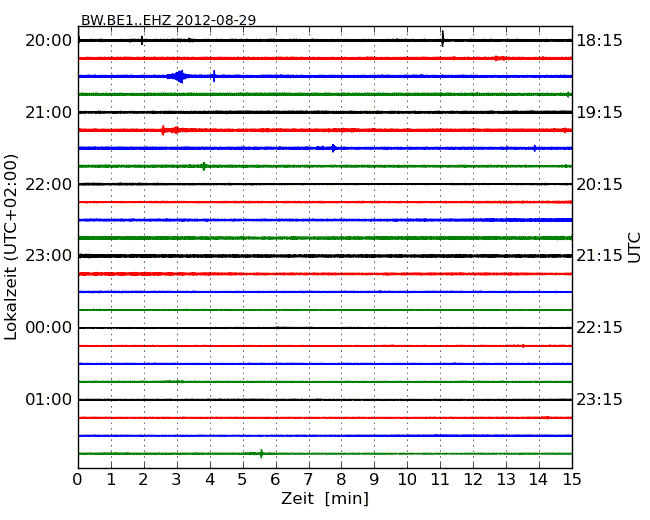The image size is (650, 520).
Task: Click the x-axis tick label 5
Action: 242,479
